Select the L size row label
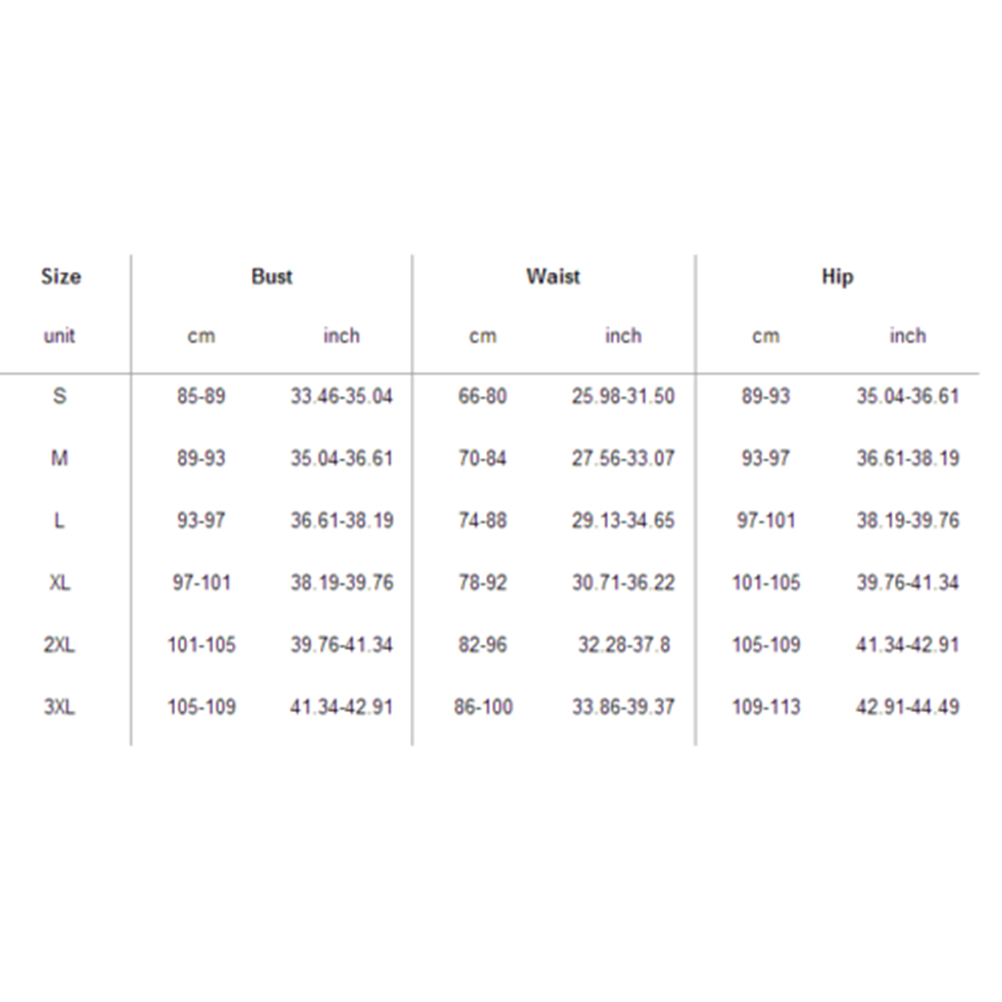This screenshot has width=1002, height=1002. [x=60, y=520]
